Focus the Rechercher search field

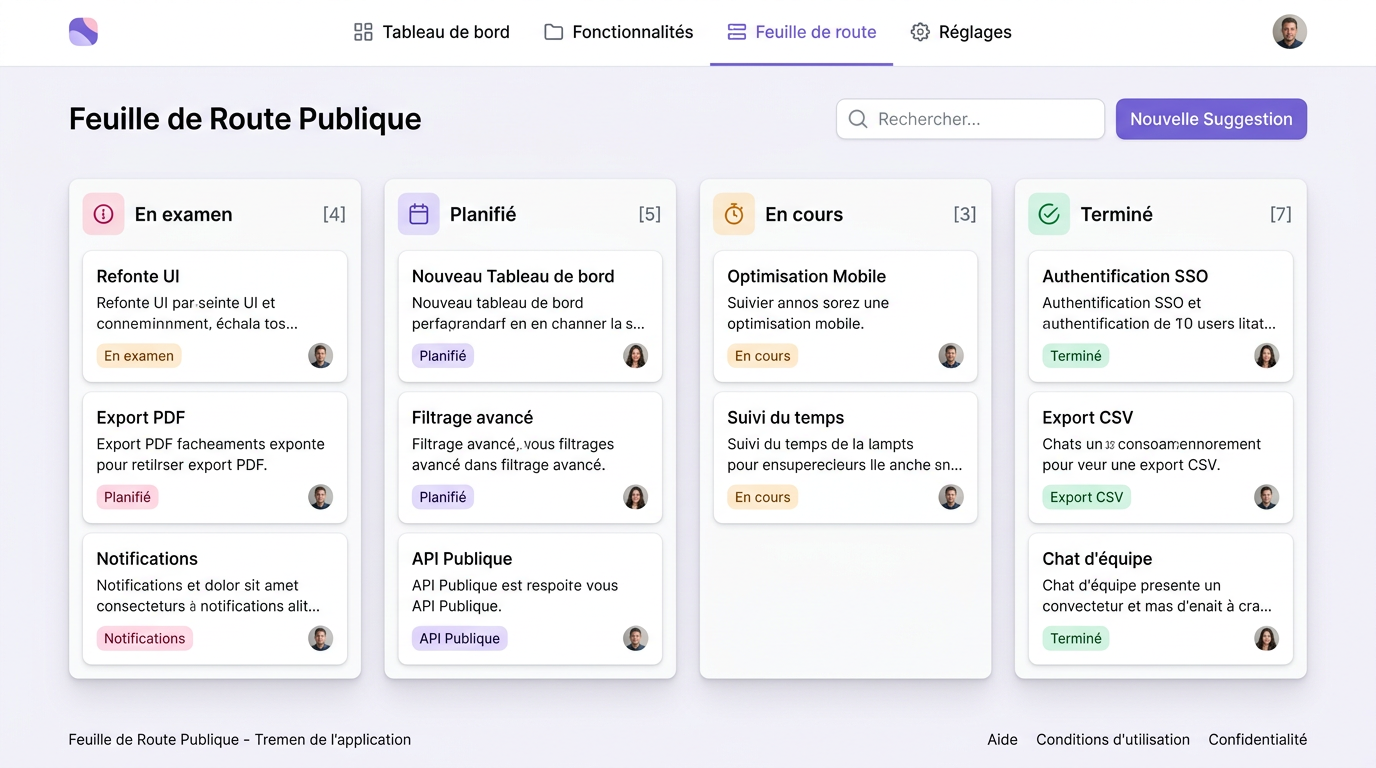coord(970,119)
